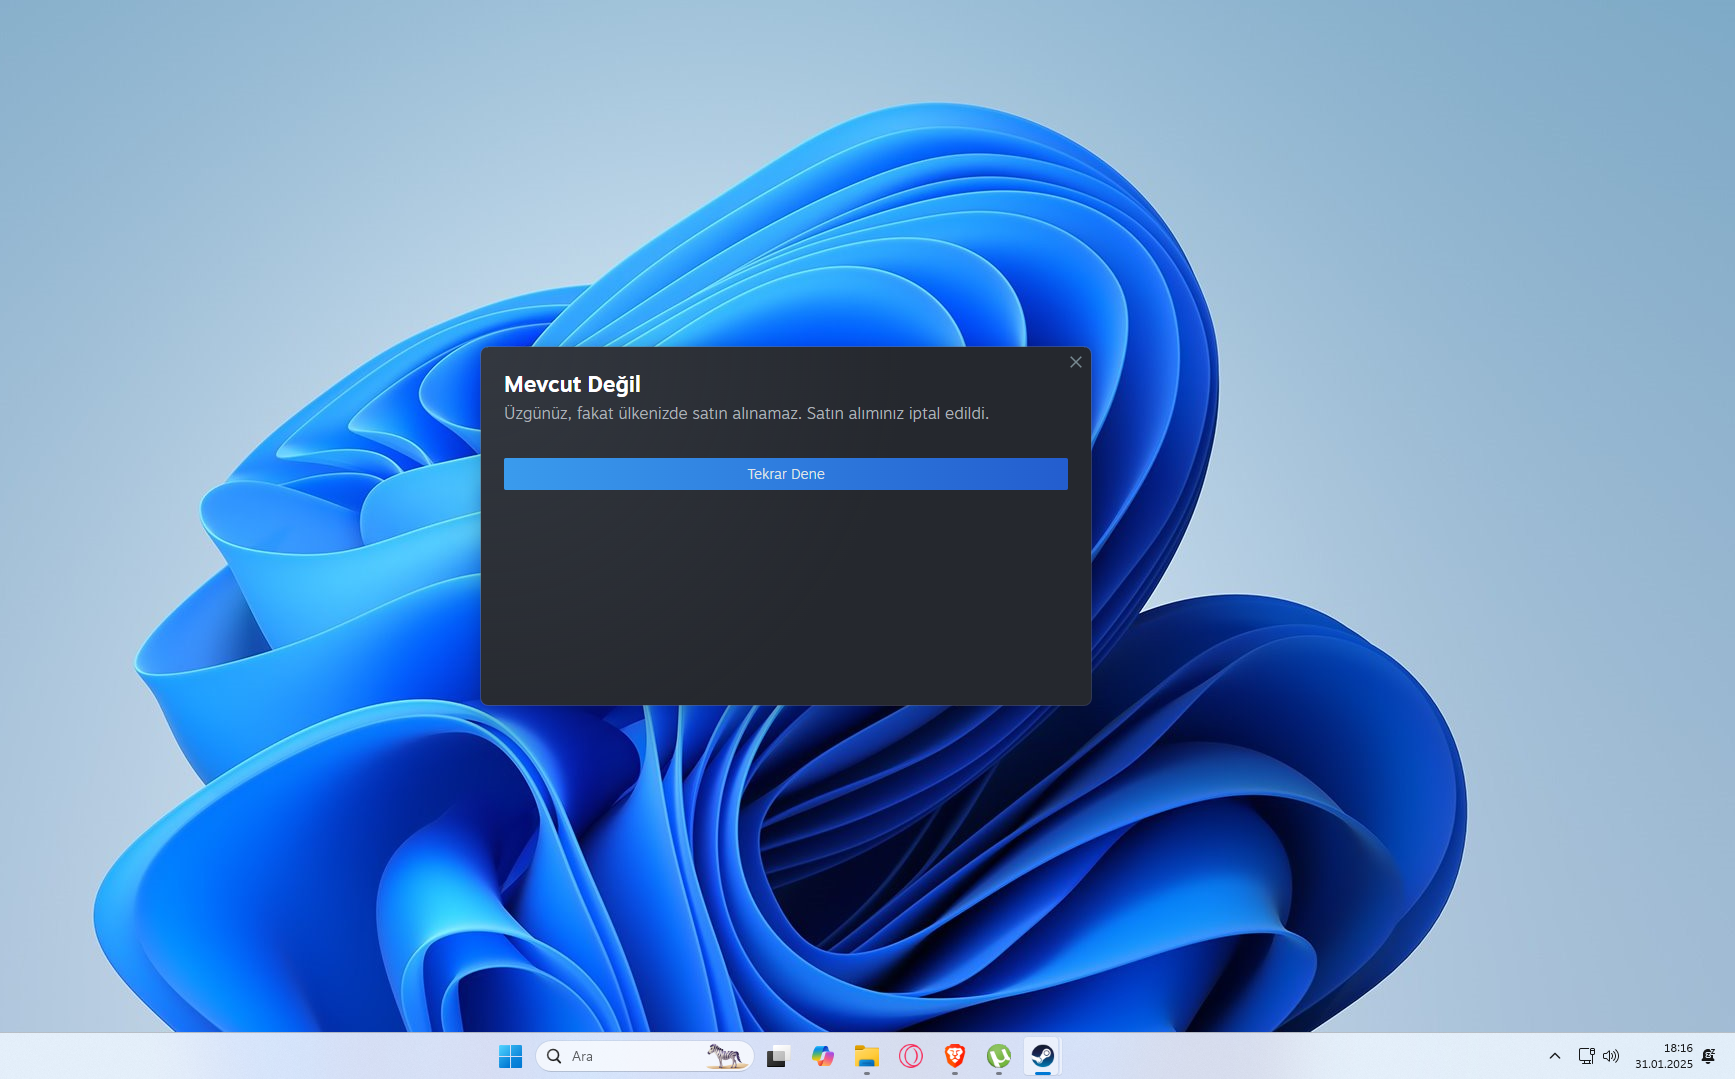This screenshot has height=1079, width=1735.
Task: Expand the hidden system tray icons
Action: [1555, 1056]
